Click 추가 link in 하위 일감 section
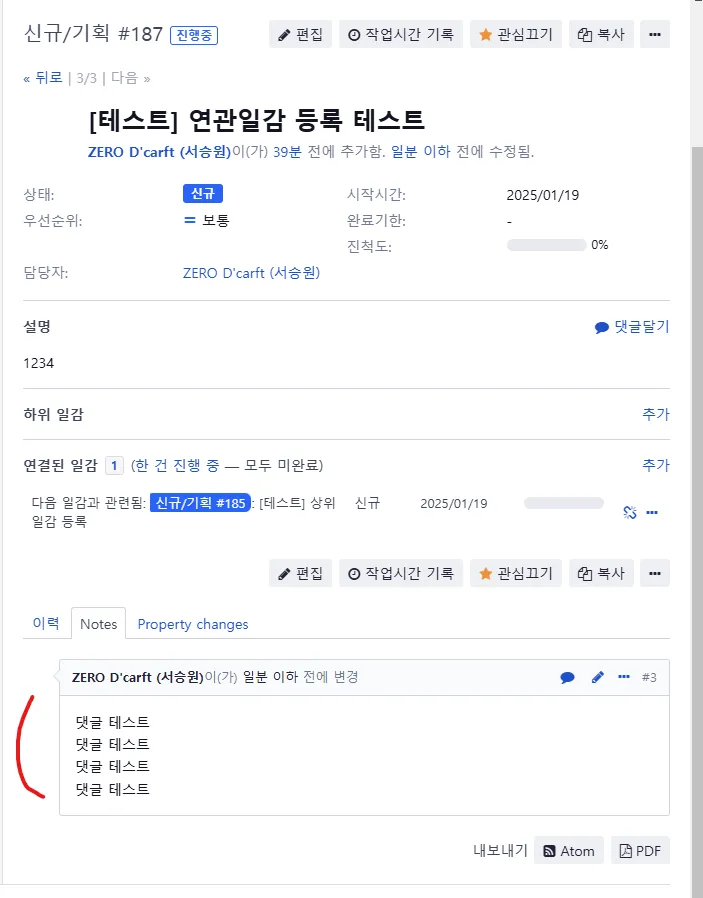 point(655,414)
